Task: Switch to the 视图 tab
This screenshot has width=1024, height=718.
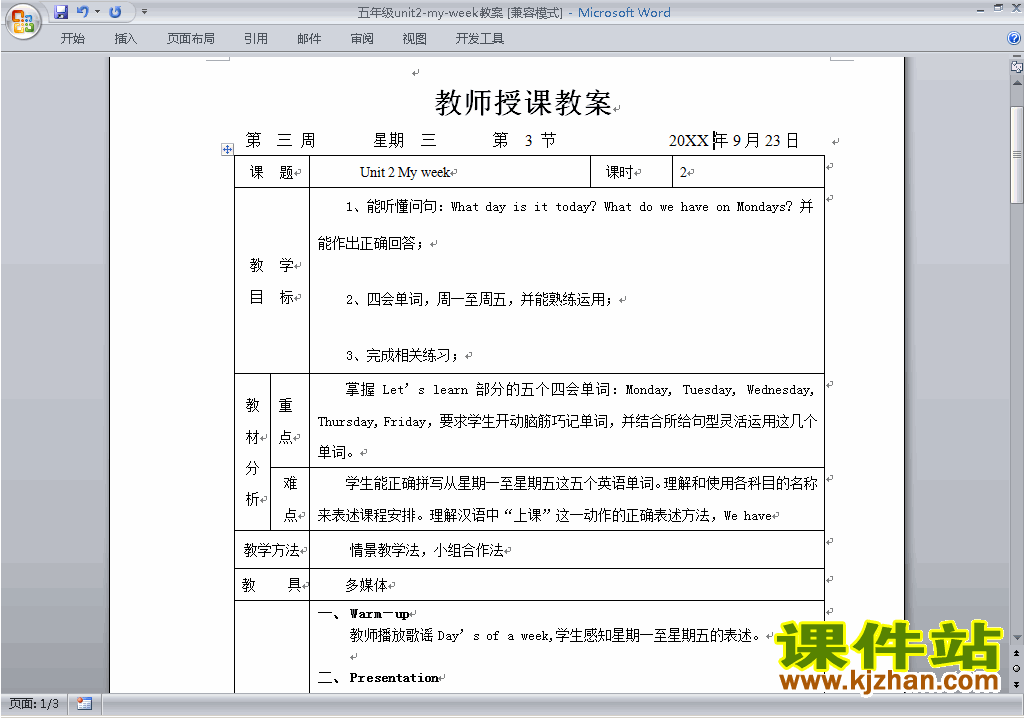Action: coord(415,39)
